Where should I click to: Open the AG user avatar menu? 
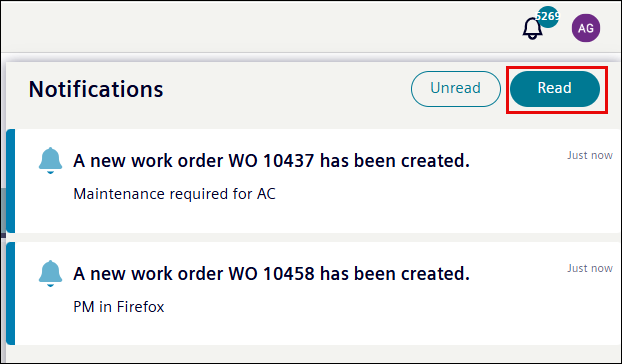pyautogui.click(x=586, y=28)
